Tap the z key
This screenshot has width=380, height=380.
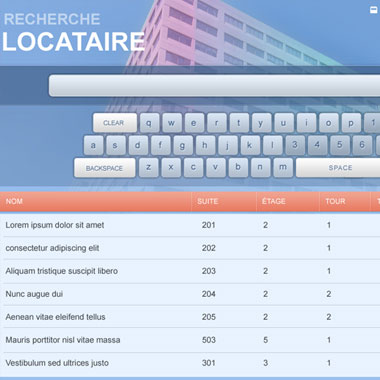click(149, 168)
